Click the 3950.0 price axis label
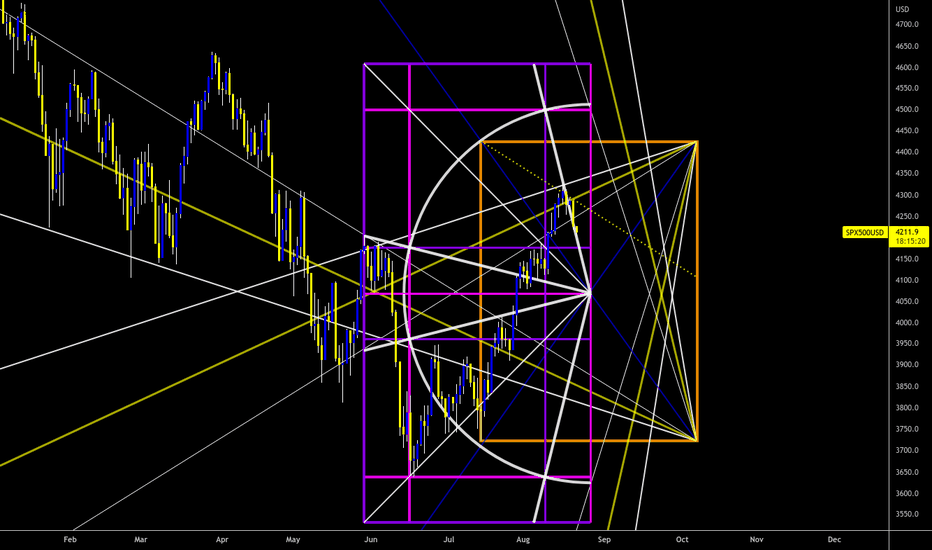Screen dimensions: 932x550 tap(907, 344)
